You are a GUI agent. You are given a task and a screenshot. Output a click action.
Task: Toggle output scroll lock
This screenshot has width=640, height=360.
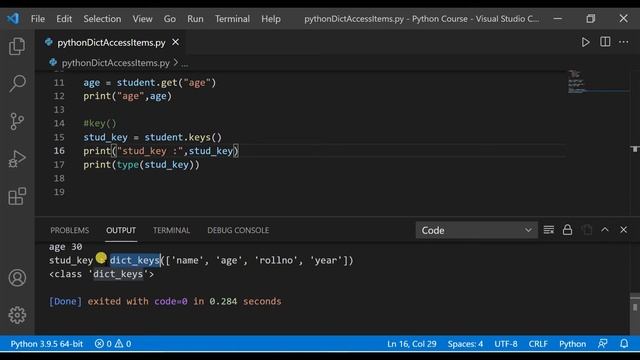click(x=567, y=230)
